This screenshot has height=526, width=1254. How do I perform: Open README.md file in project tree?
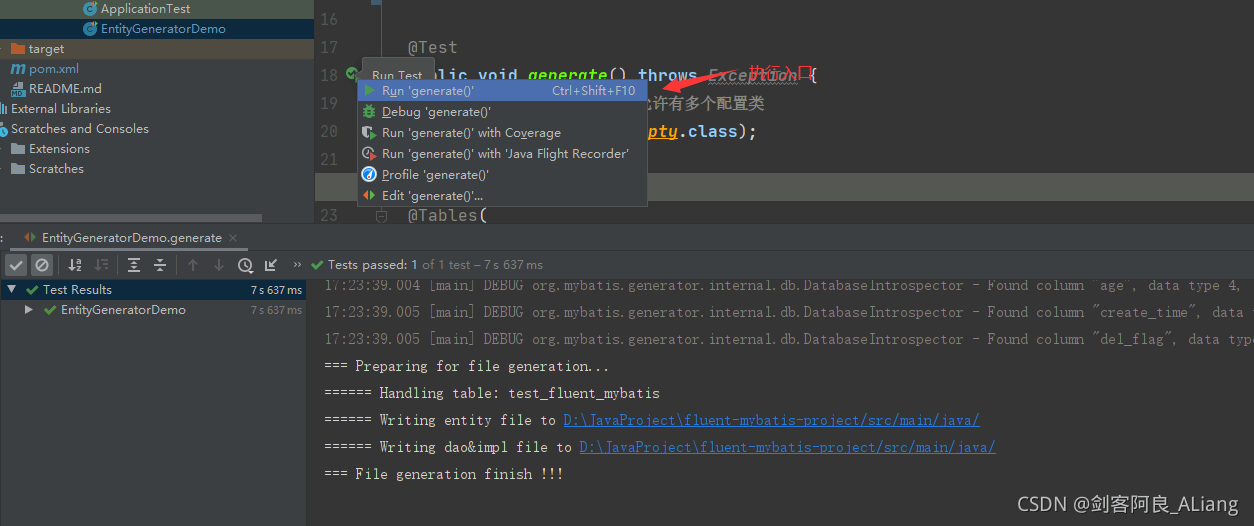(65, 89)
